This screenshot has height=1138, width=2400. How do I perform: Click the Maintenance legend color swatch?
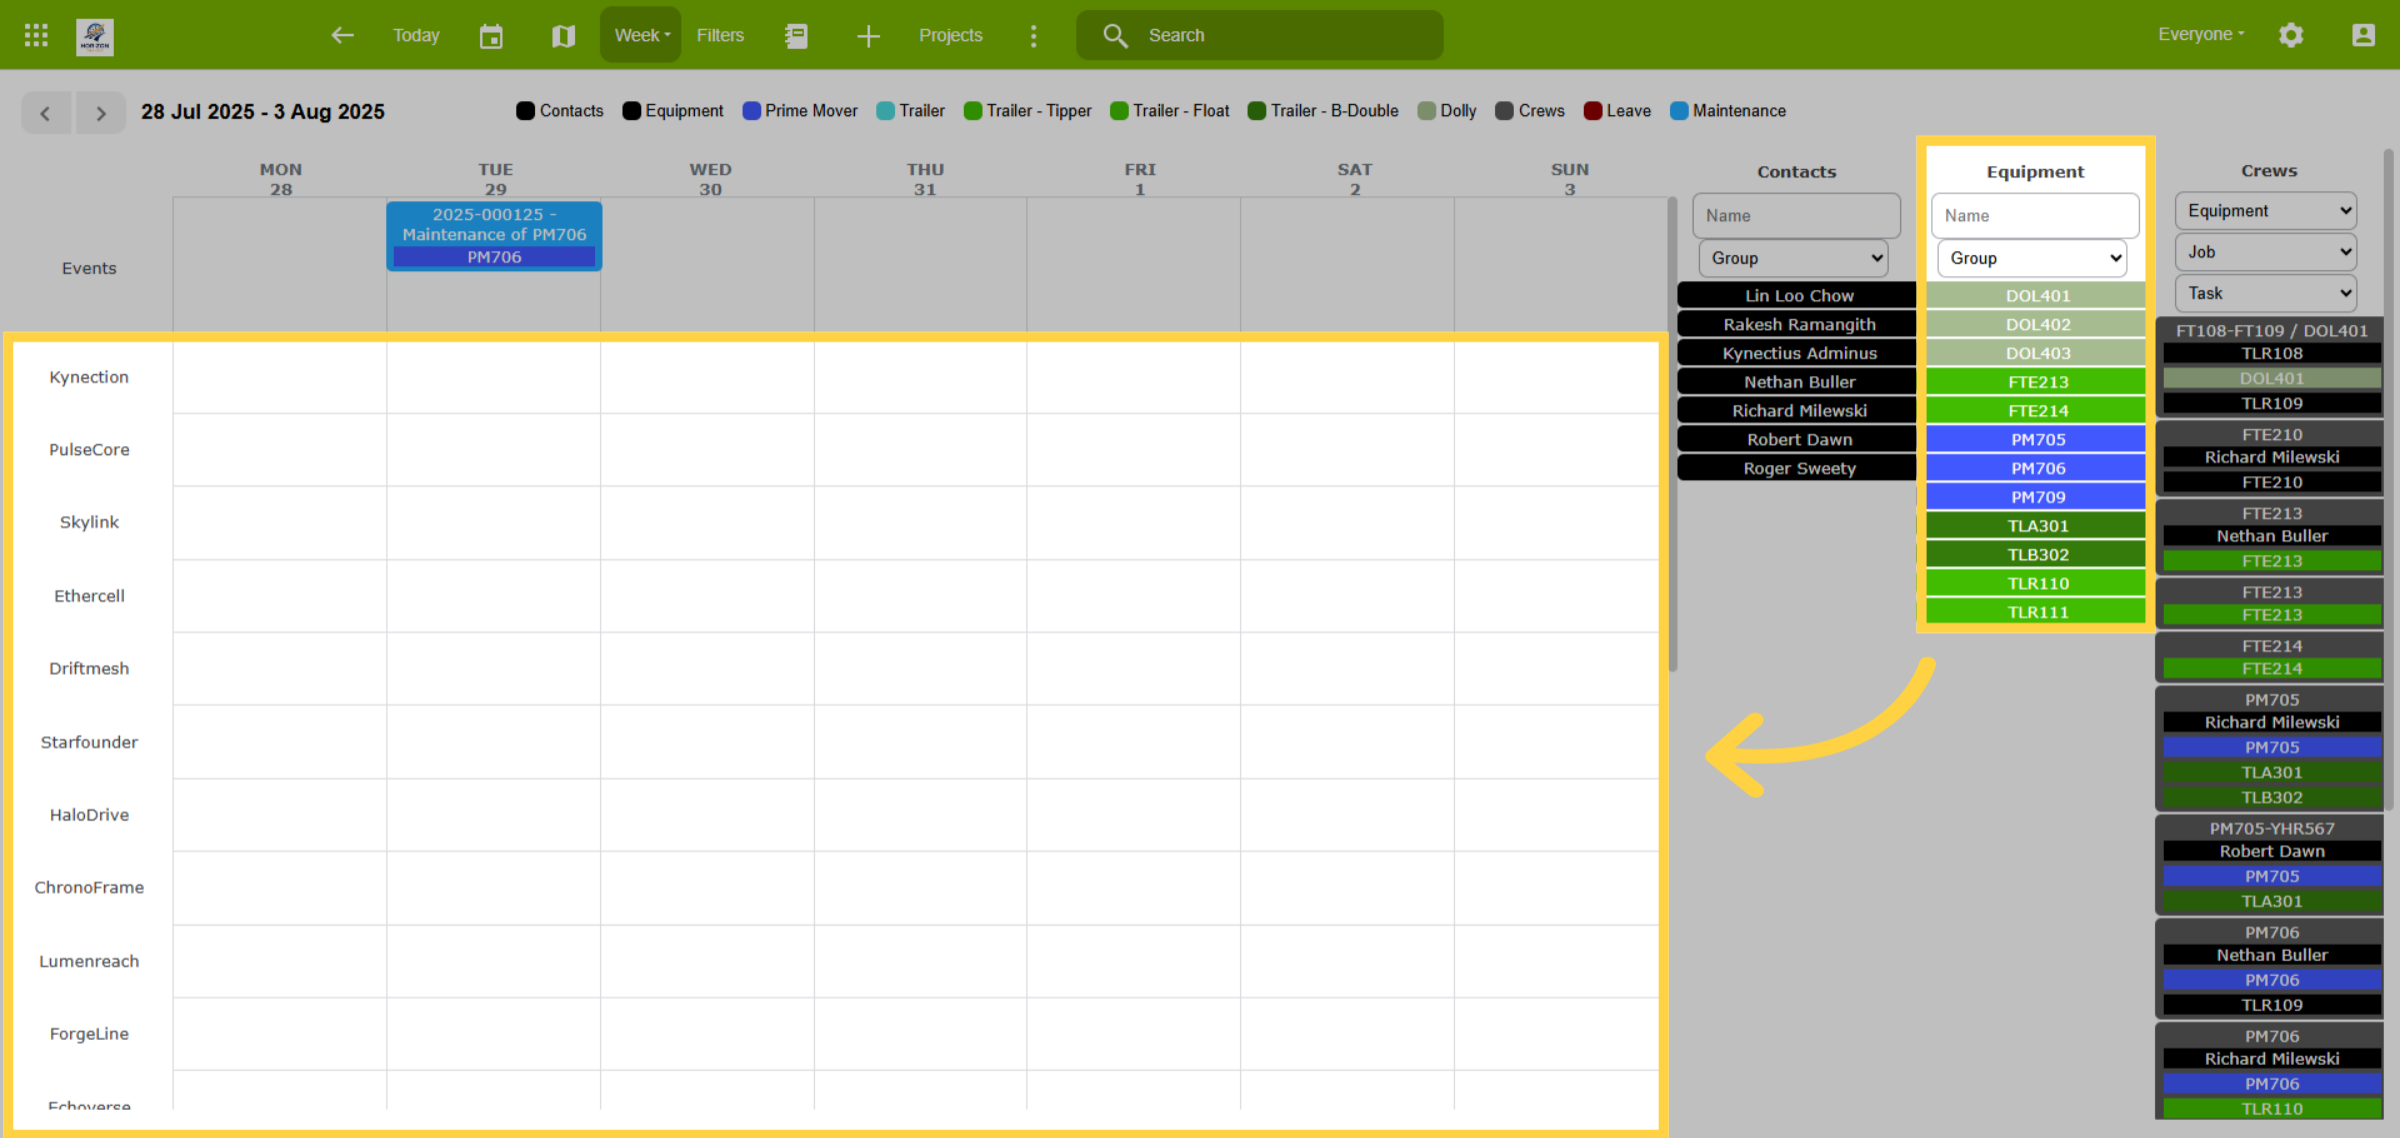tap(1679, 111)
